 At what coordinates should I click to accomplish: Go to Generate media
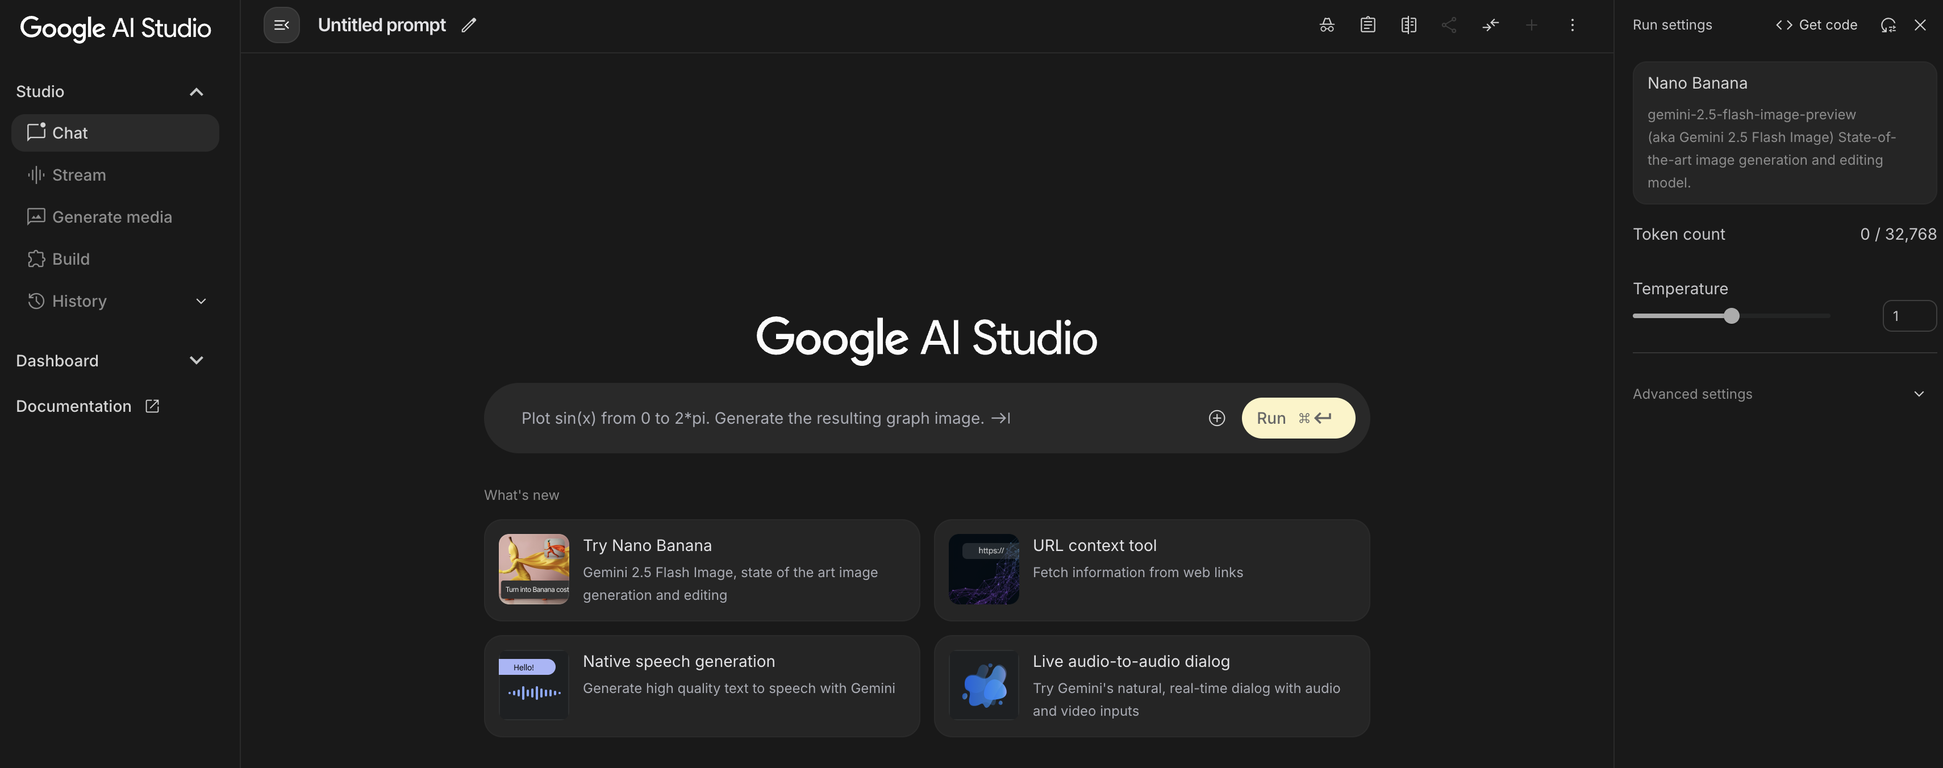pyautogui.click(x=111, y=217)
